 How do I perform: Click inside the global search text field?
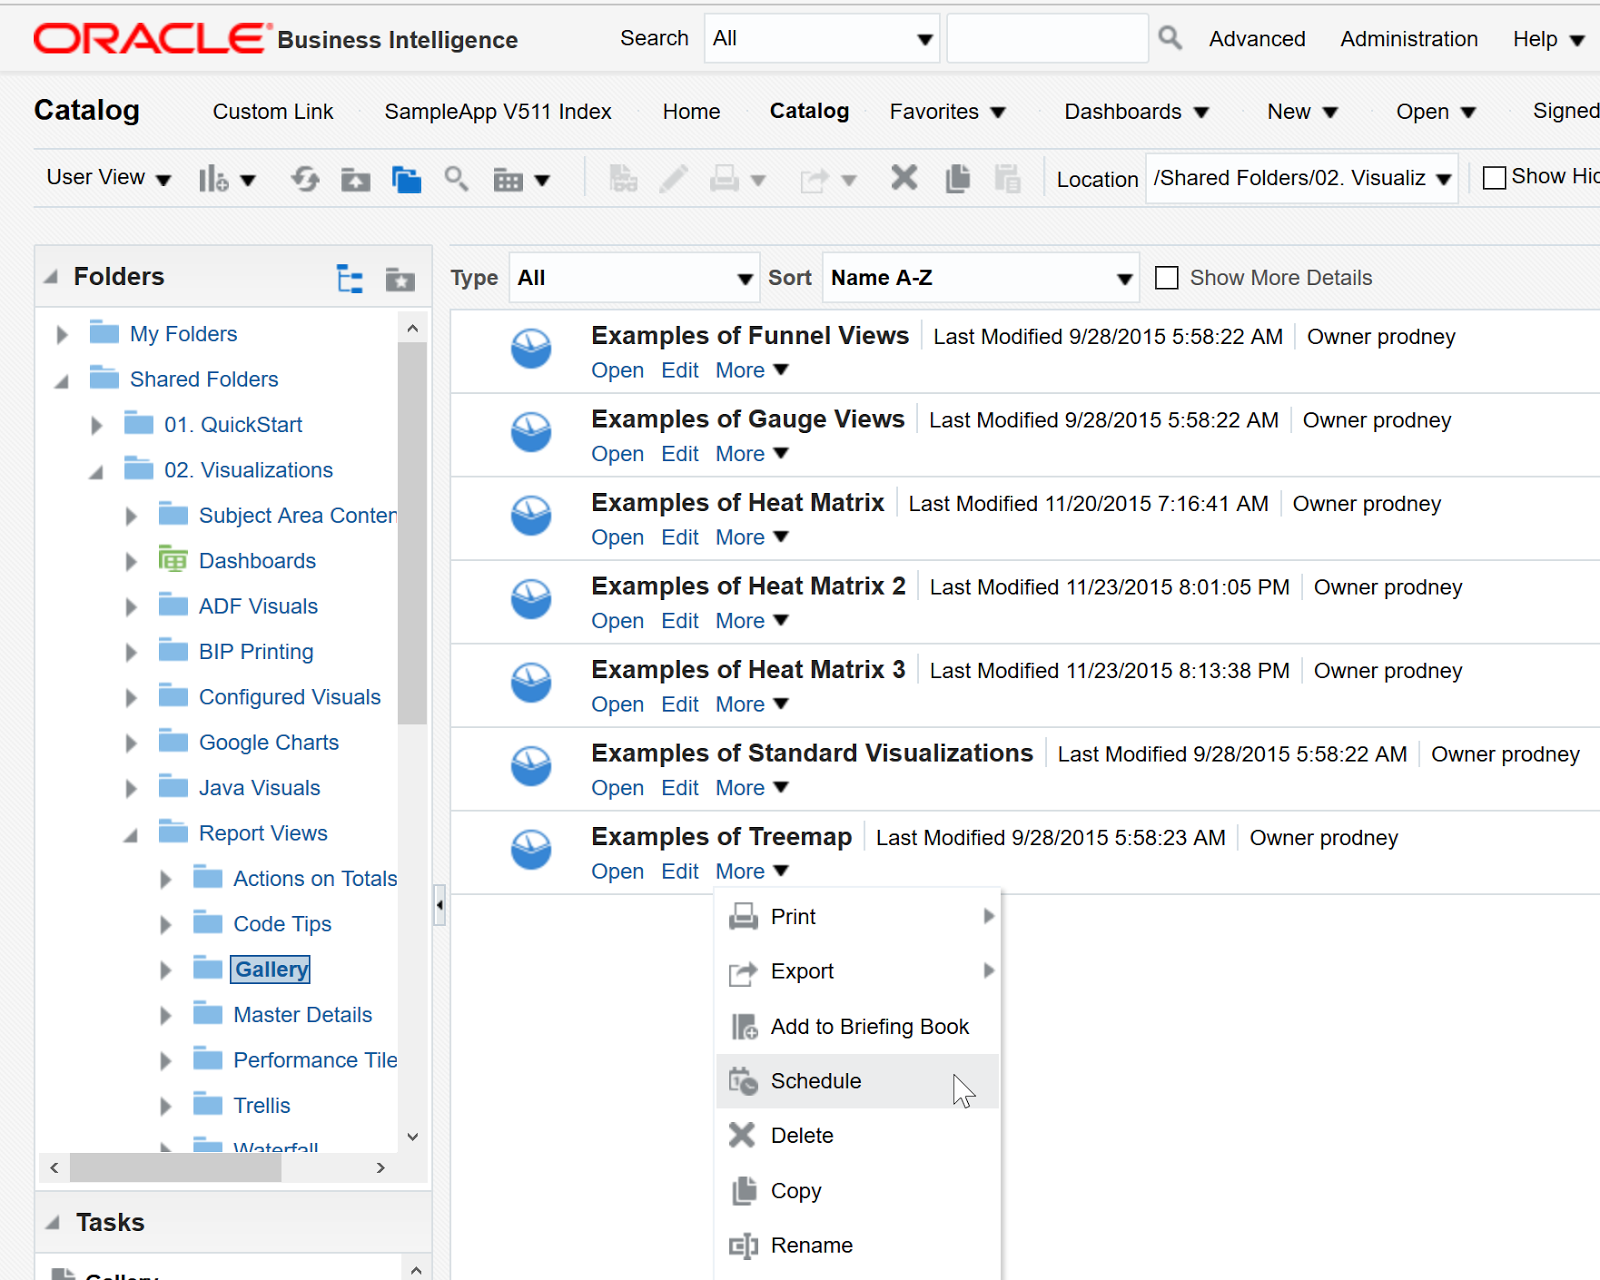[1046, 37]
